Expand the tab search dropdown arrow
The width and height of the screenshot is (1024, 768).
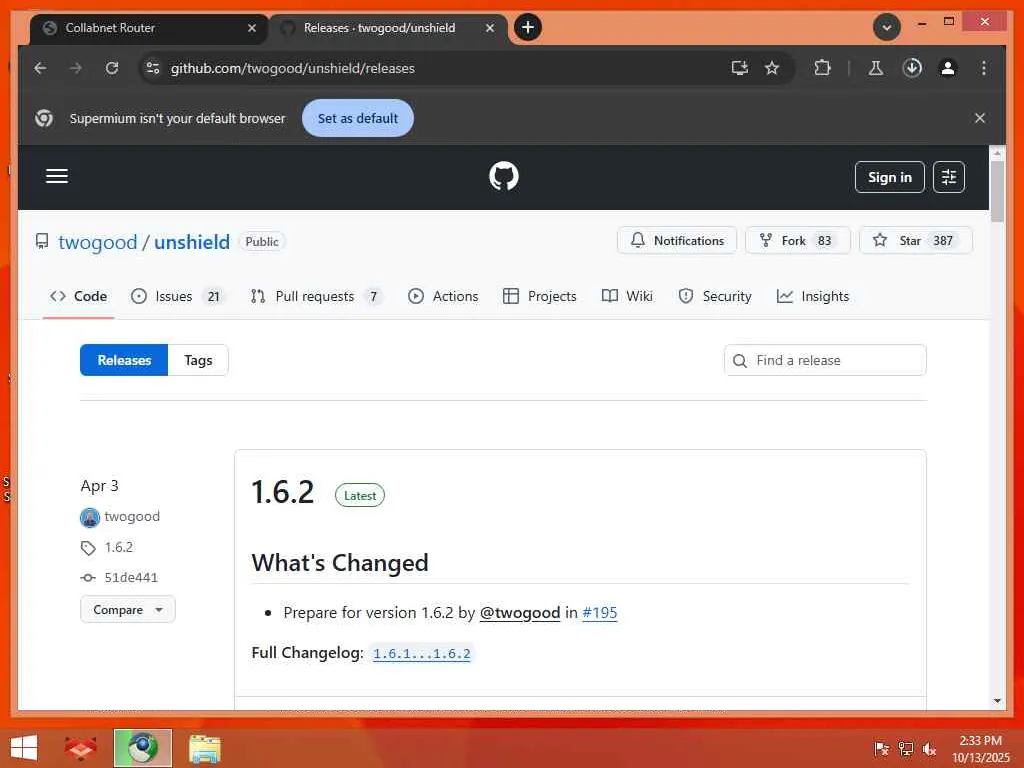tap(886, 27)
